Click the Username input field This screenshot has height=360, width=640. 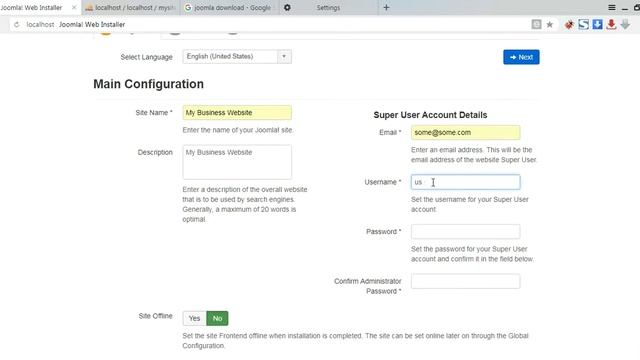pyautogui.click(x=466, y=182)
